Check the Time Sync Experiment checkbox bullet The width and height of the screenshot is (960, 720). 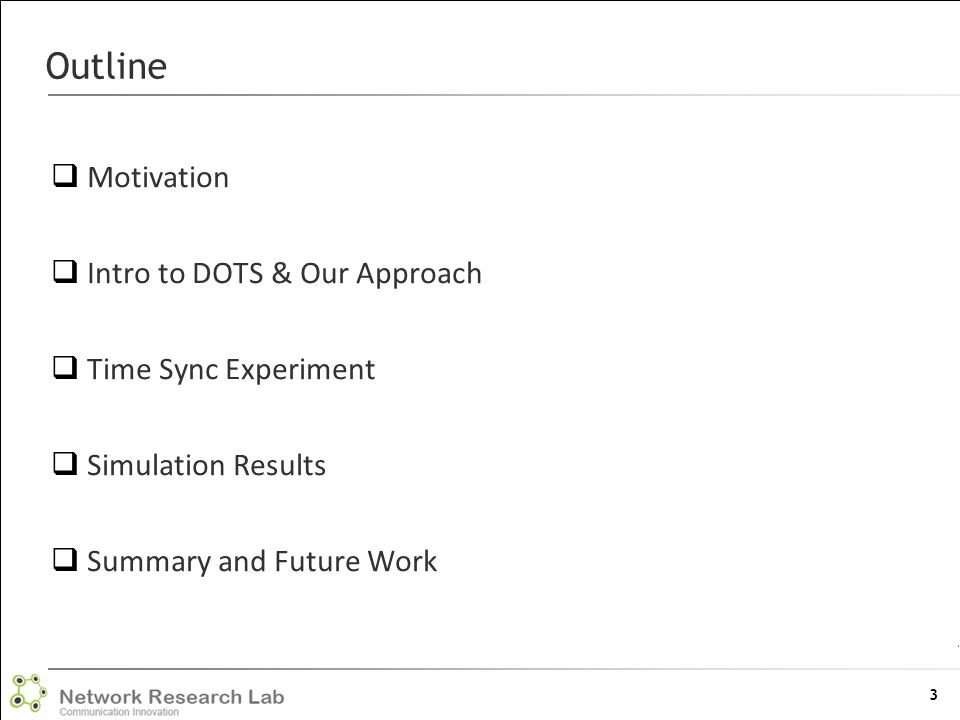65,367
